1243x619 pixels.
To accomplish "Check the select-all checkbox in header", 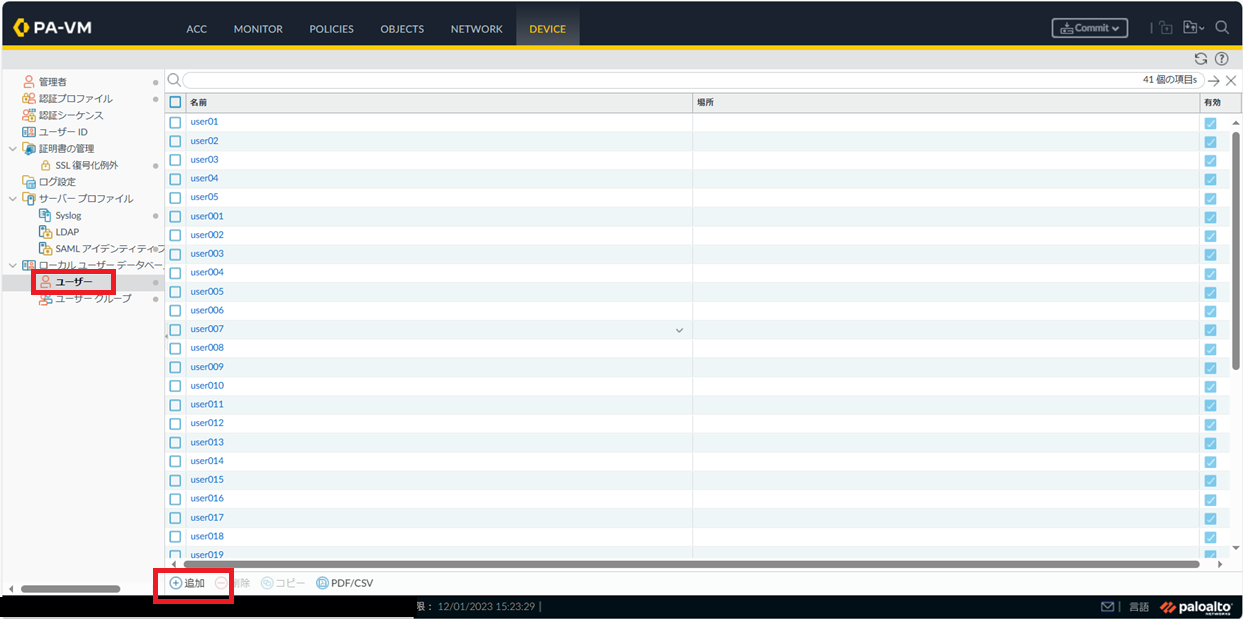I will [175, 102].
